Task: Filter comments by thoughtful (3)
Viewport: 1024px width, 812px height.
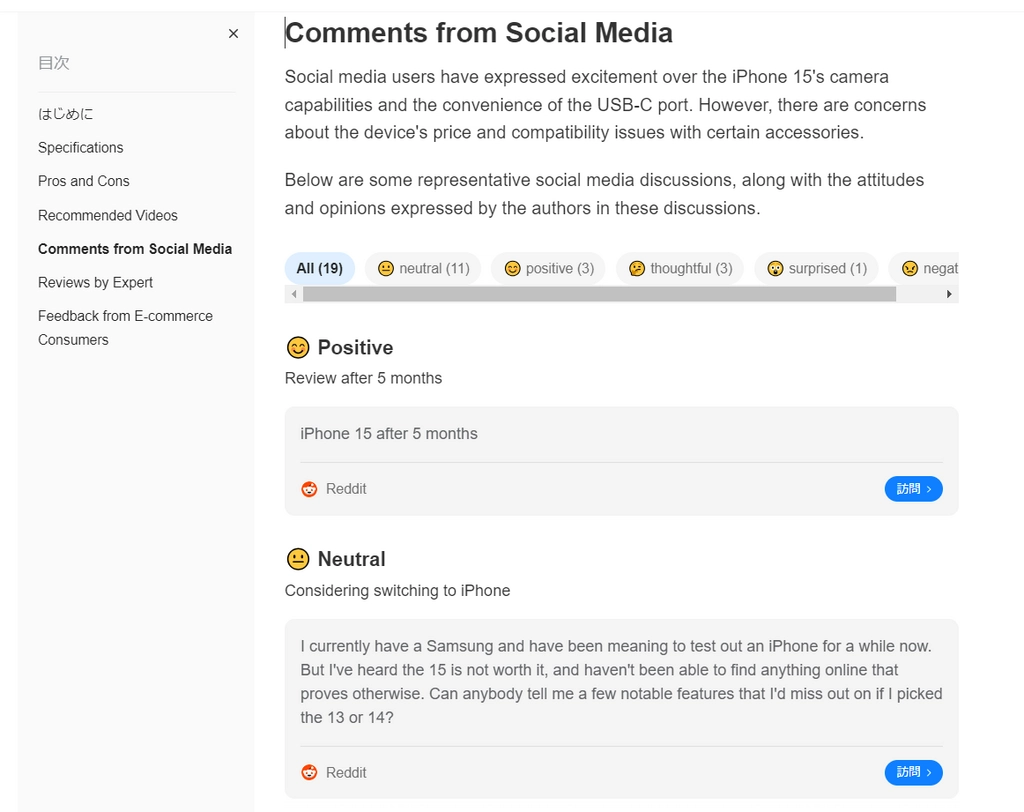Action: click(x=680, y=268)
